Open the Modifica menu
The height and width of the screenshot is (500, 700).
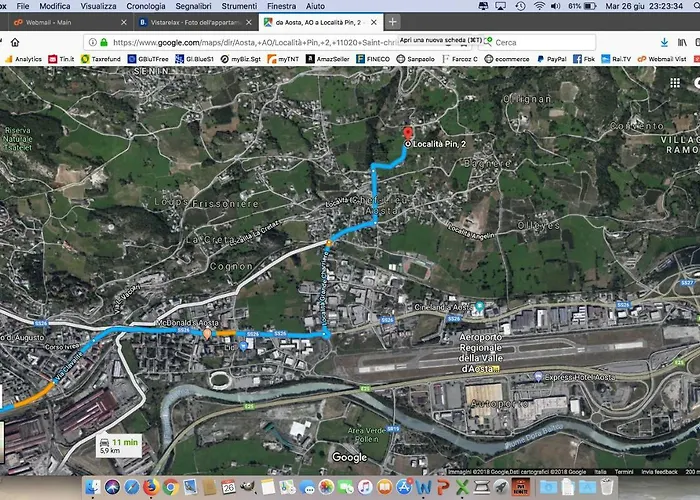54,6
